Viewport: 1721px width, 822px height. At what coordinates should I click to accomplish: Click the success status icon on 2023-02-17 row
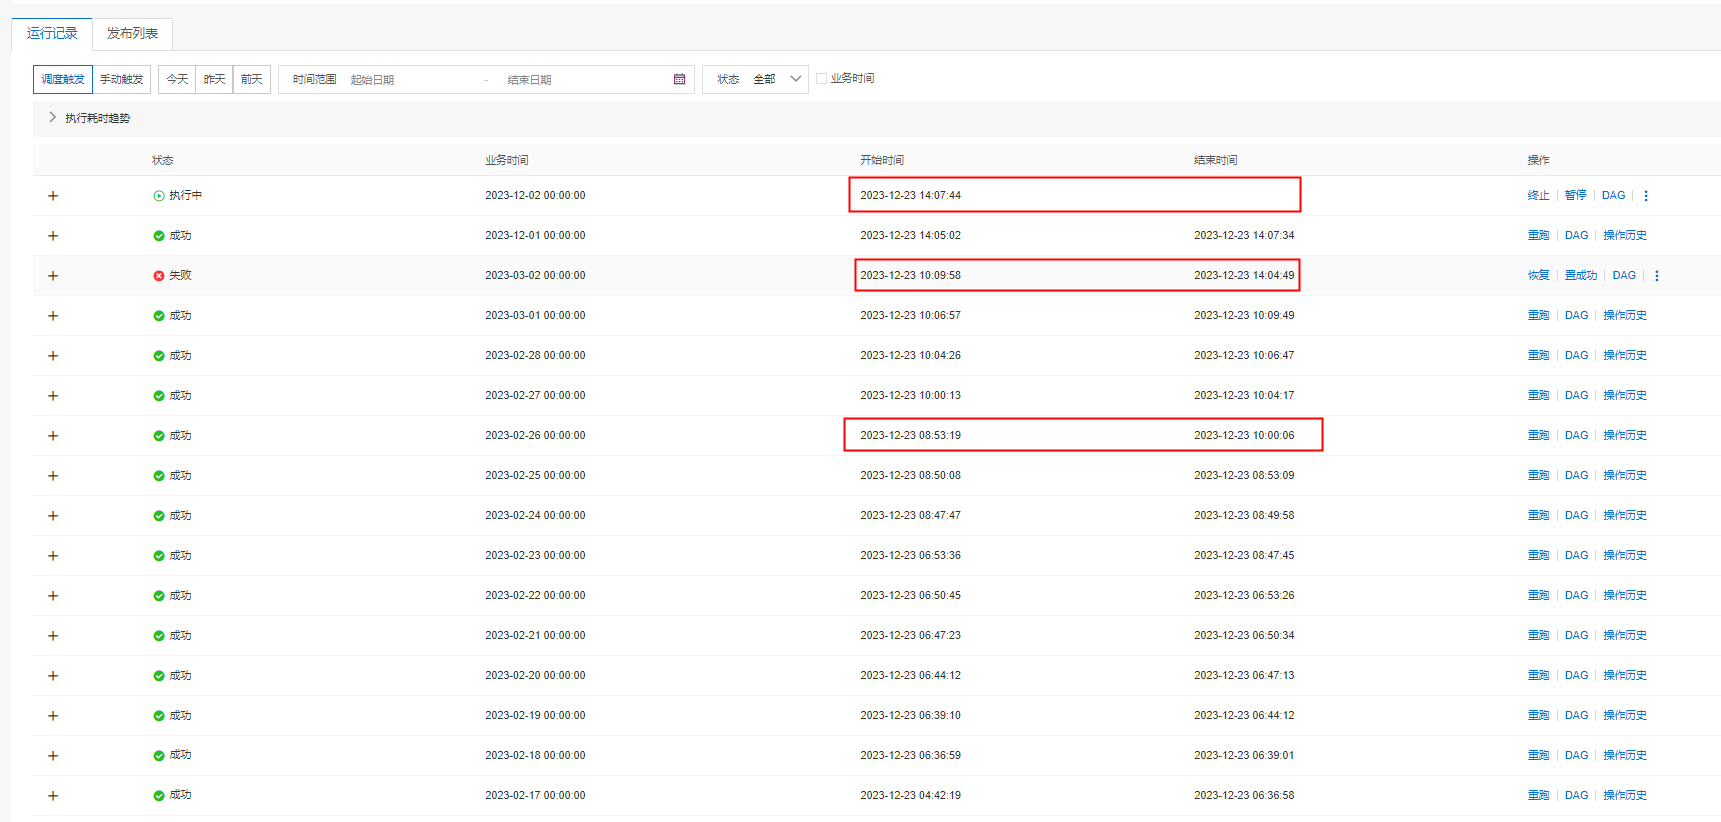pyautogui.click(x=159, y=796)
